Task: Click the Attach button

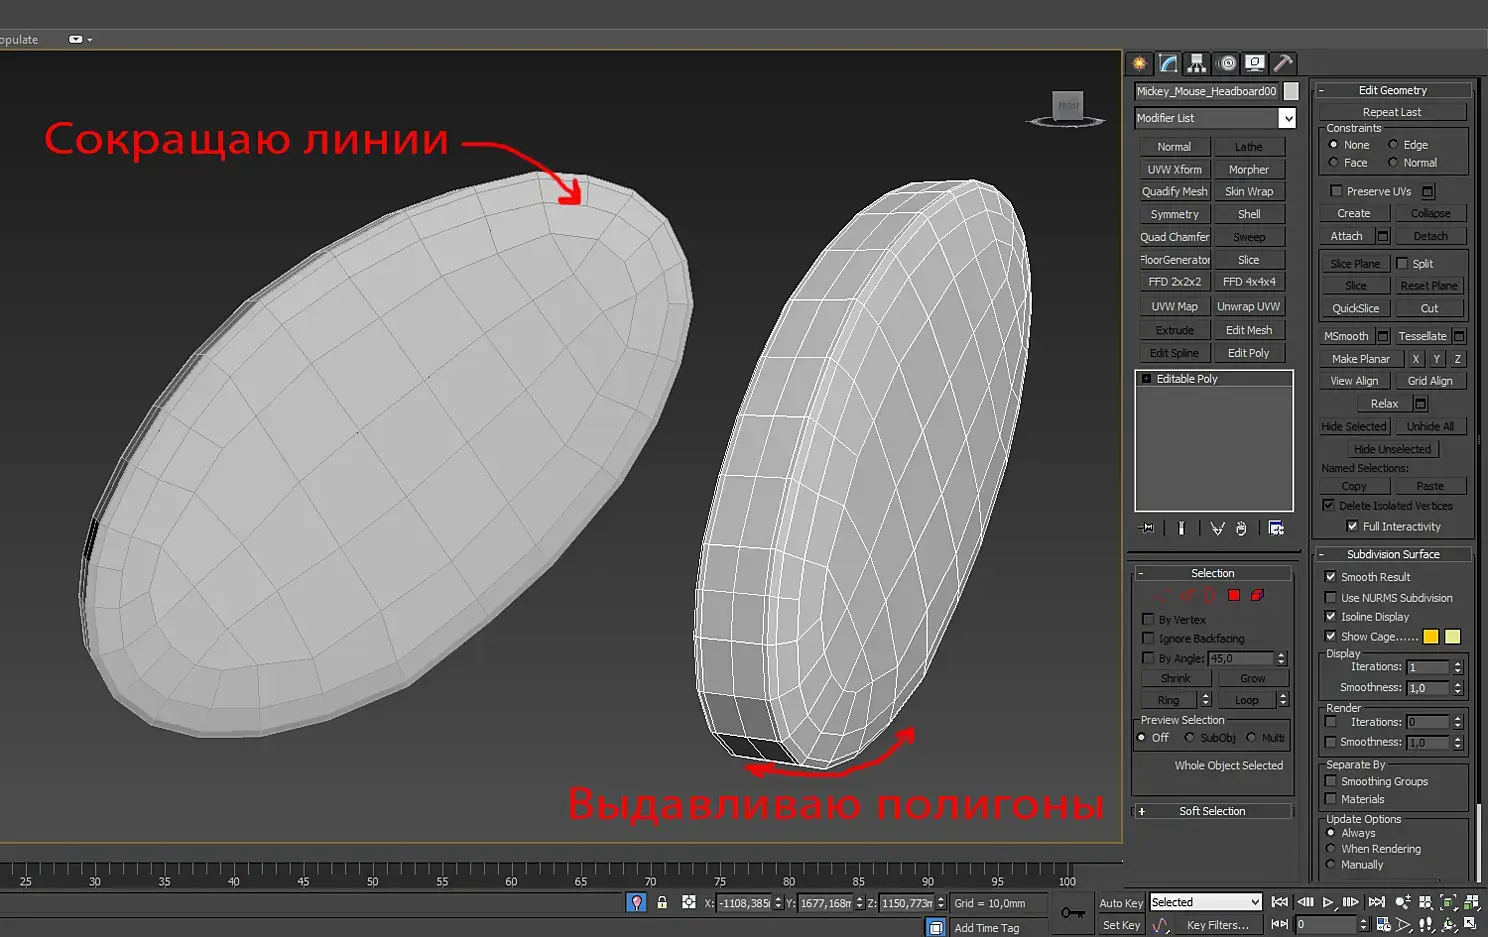Action: coord(1346,236)
